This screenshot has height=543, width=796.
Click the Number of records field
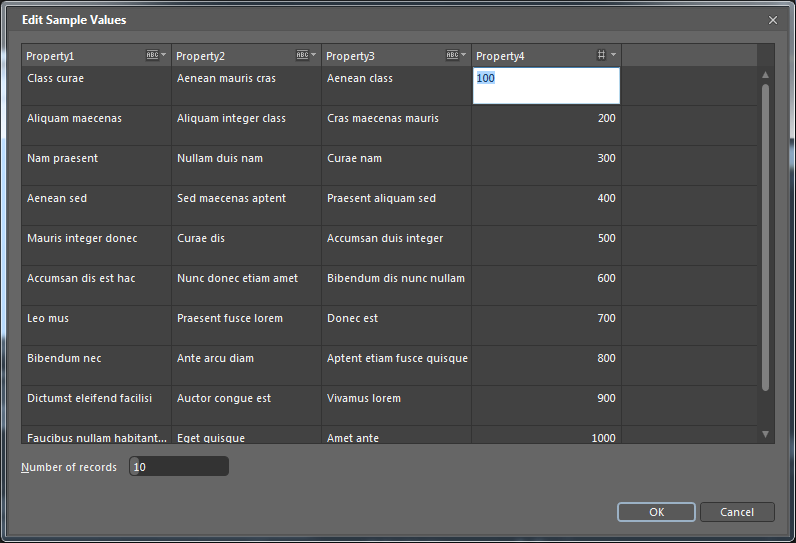(179, 467)
